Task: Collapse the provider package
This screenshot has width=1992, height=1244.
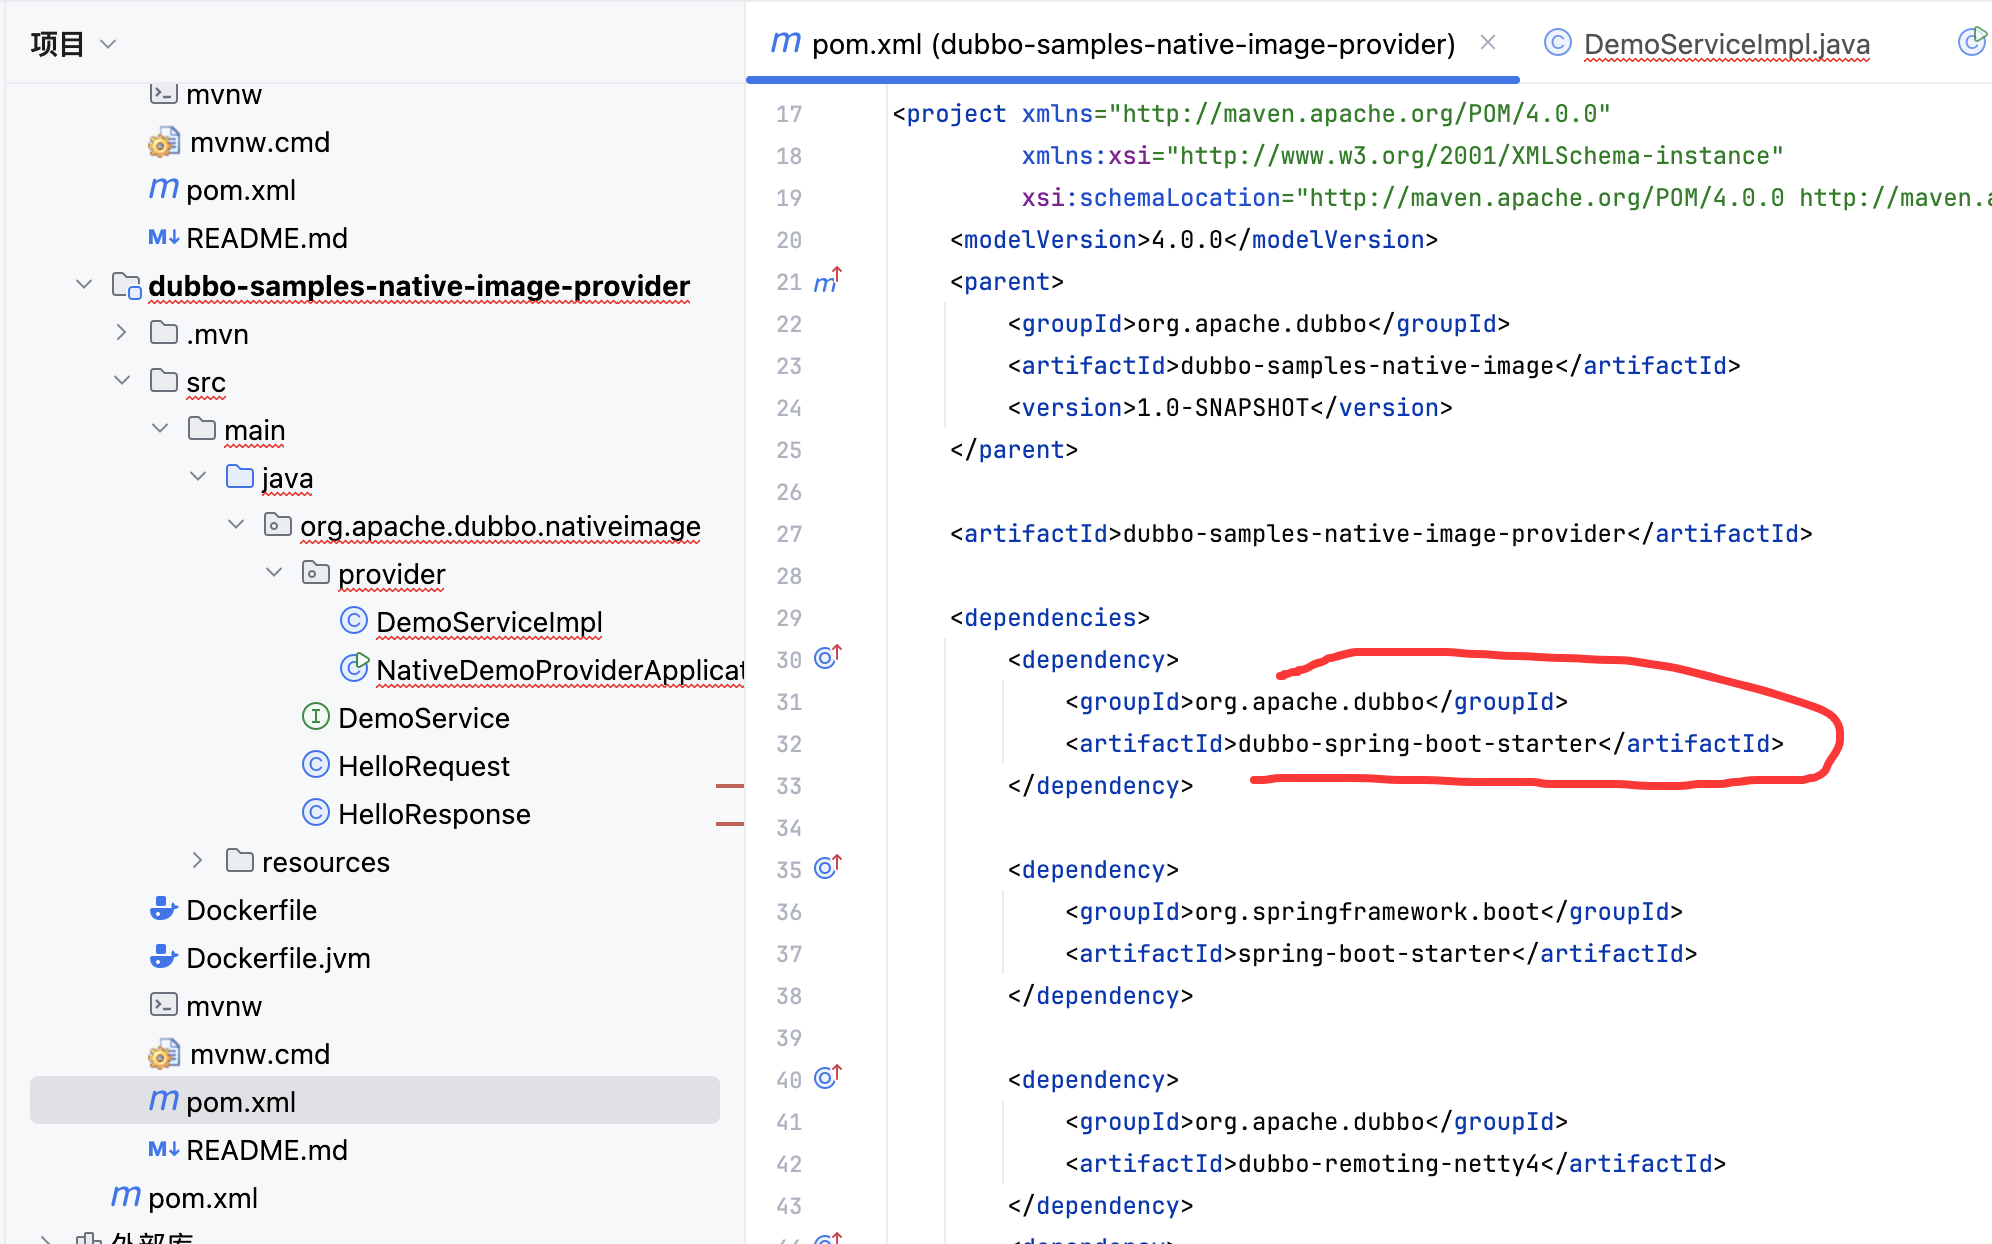Action: 274,572
